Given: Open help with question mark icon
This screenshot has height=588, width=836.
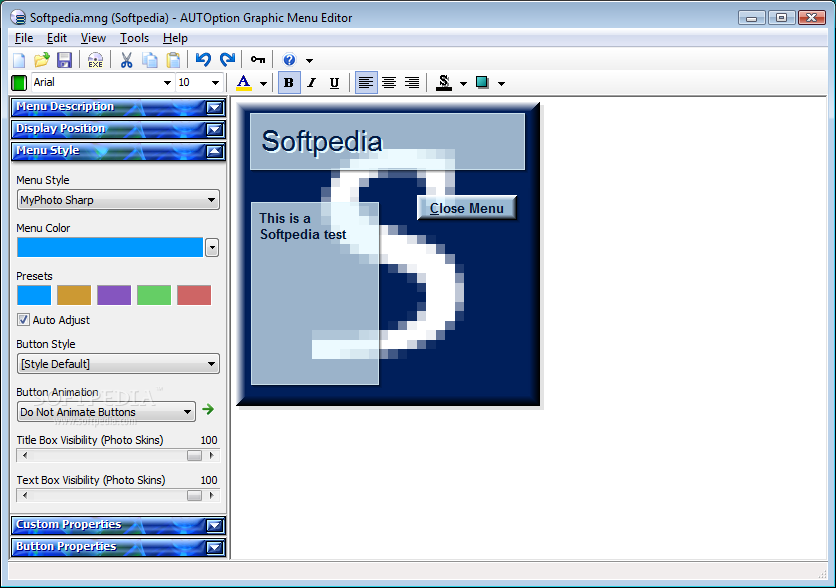Looking at the screenshot, I should 289,60.
